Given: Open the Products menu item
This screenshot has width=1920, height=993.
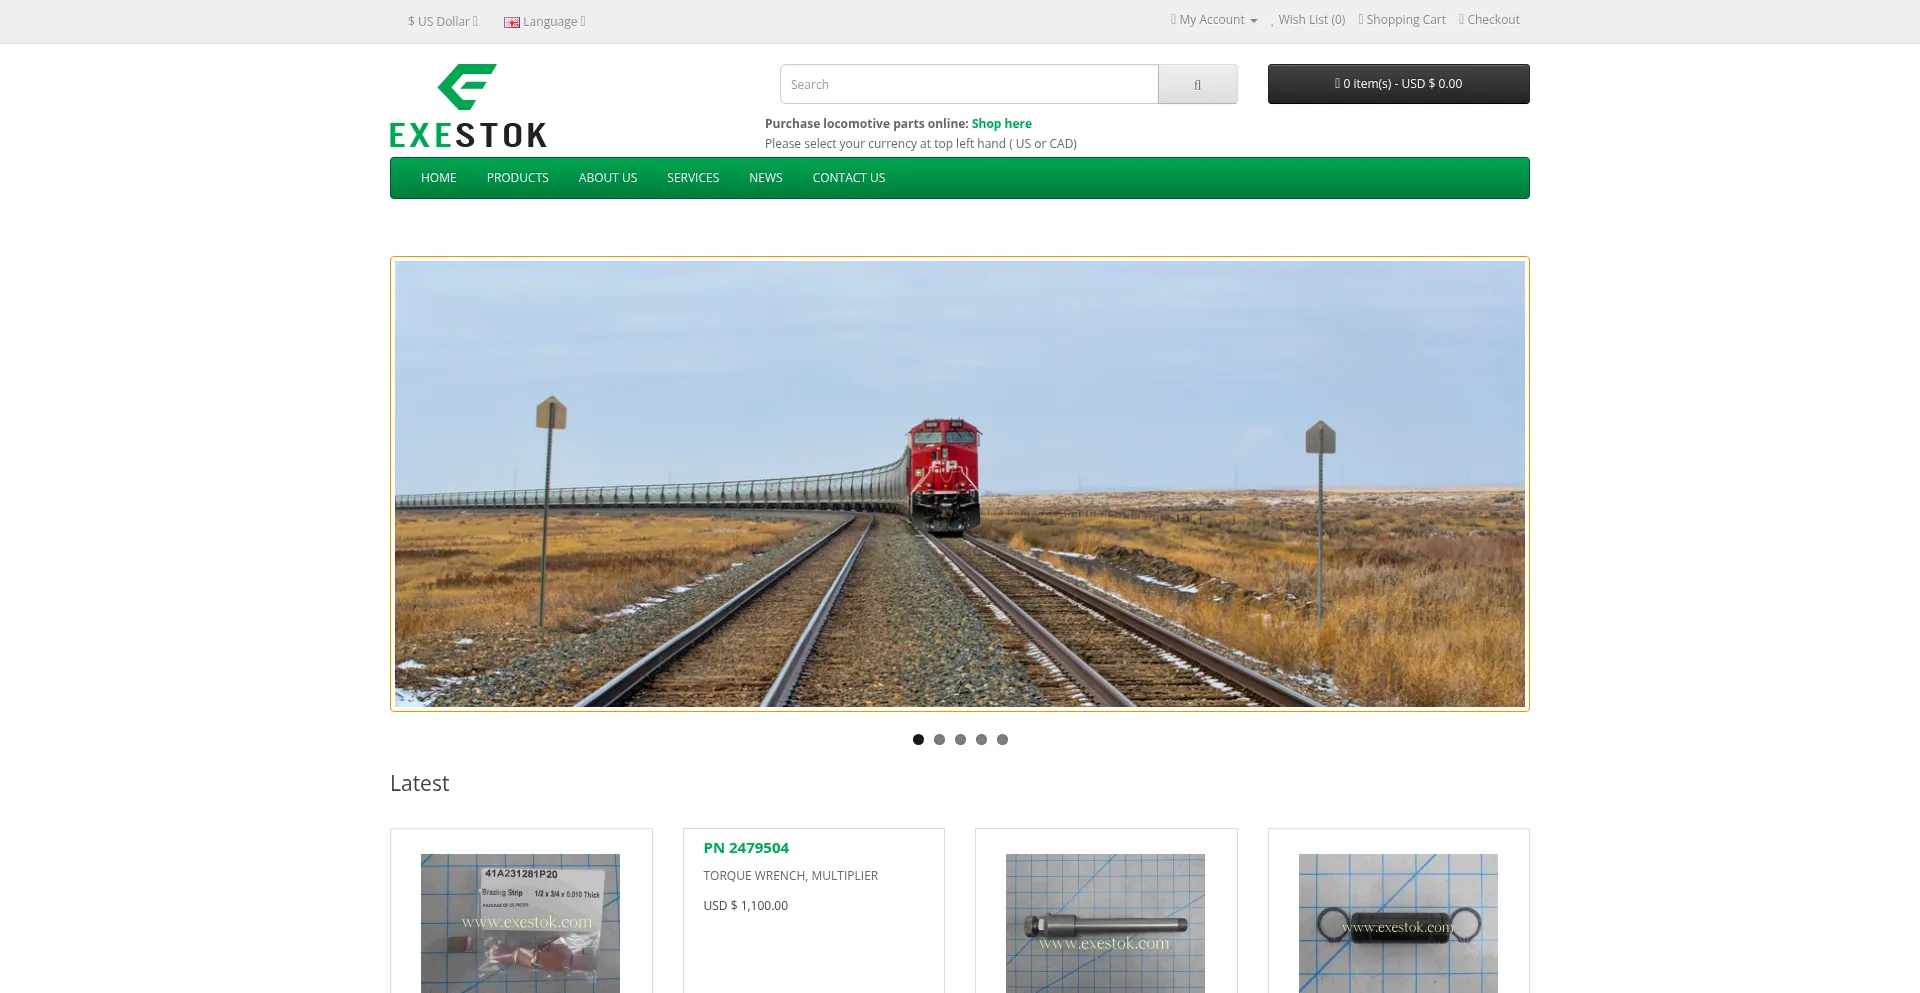Looking at the screenshot, I should tap(517, 178).
